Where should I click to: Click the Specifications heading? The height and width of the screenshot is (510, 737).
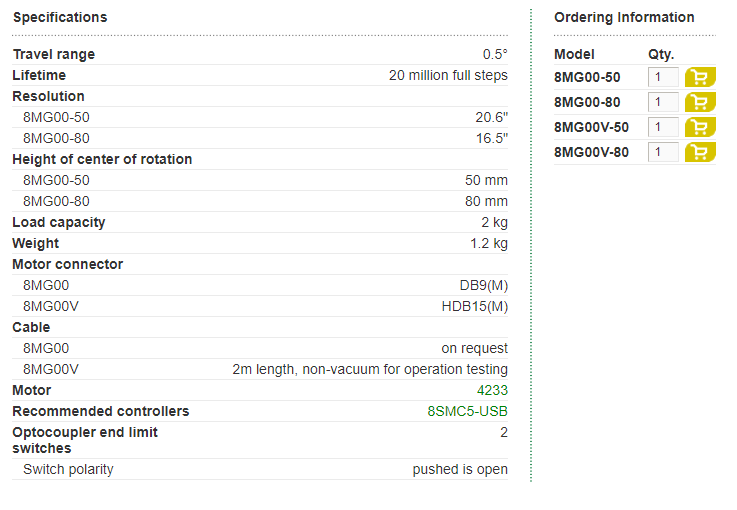[60, 17]
